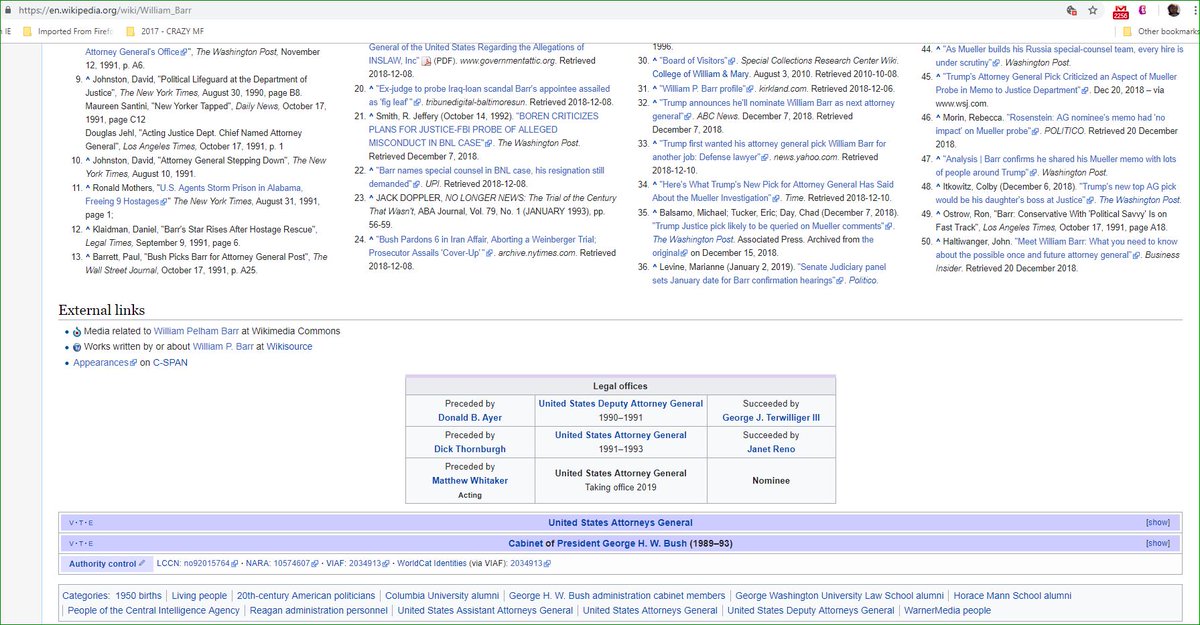This screenshot has width=1200, height=625.
Task: Open 'WarnerMedia people' category
Action: (x=947, y=610)
